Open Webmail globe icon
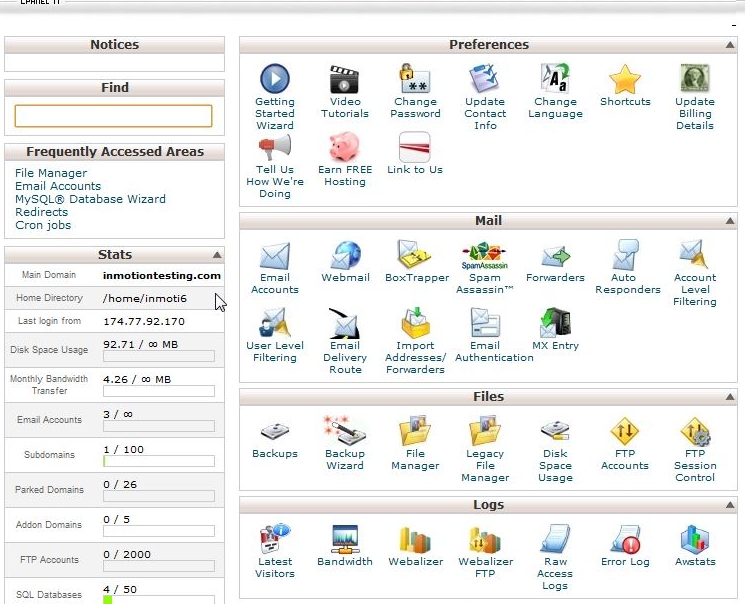This screenshot has width=745, height=604. click(345, 255)
